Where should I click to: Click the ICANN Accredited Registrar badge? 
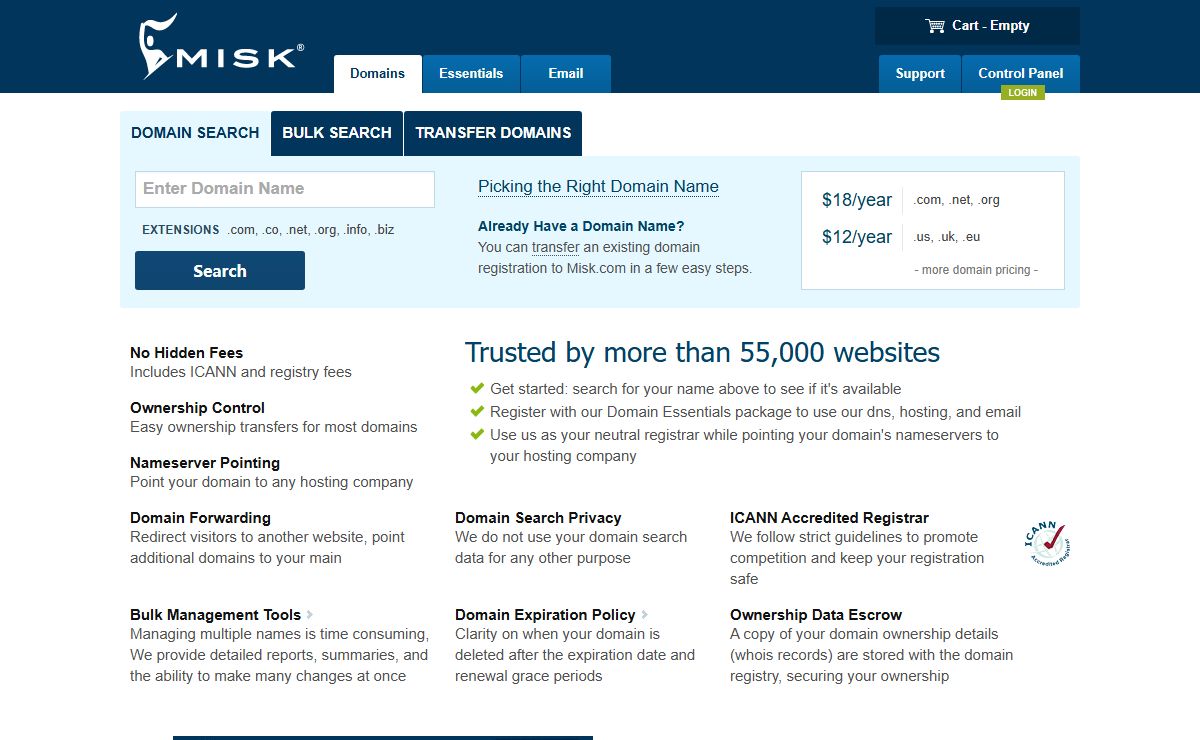pyautogui.click(x=1046, y=543)
